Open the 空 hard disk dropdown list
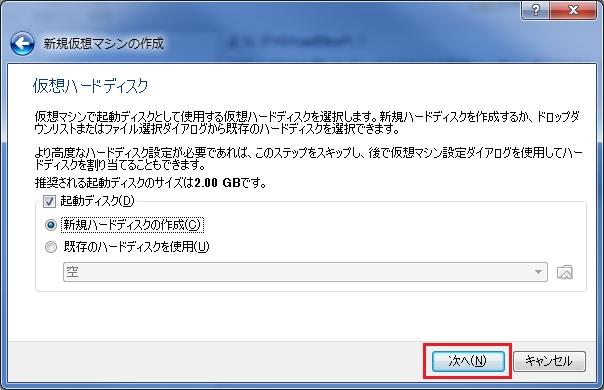Viewport: 604px width, 390px height. [x=305, y=272]
